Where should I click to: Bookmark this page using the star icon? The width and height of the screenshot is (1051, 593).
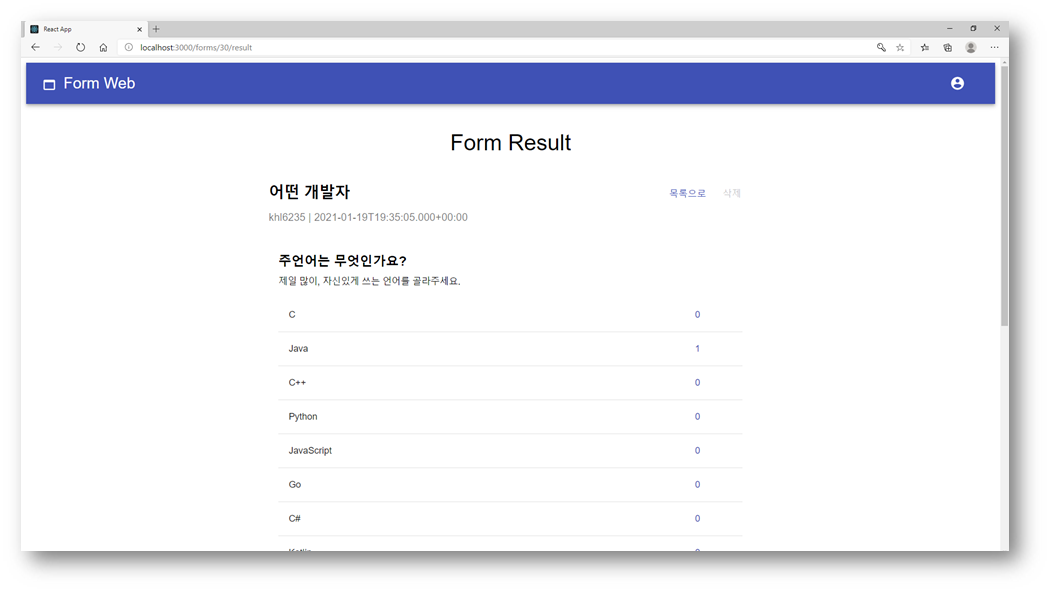coord(900,47)
